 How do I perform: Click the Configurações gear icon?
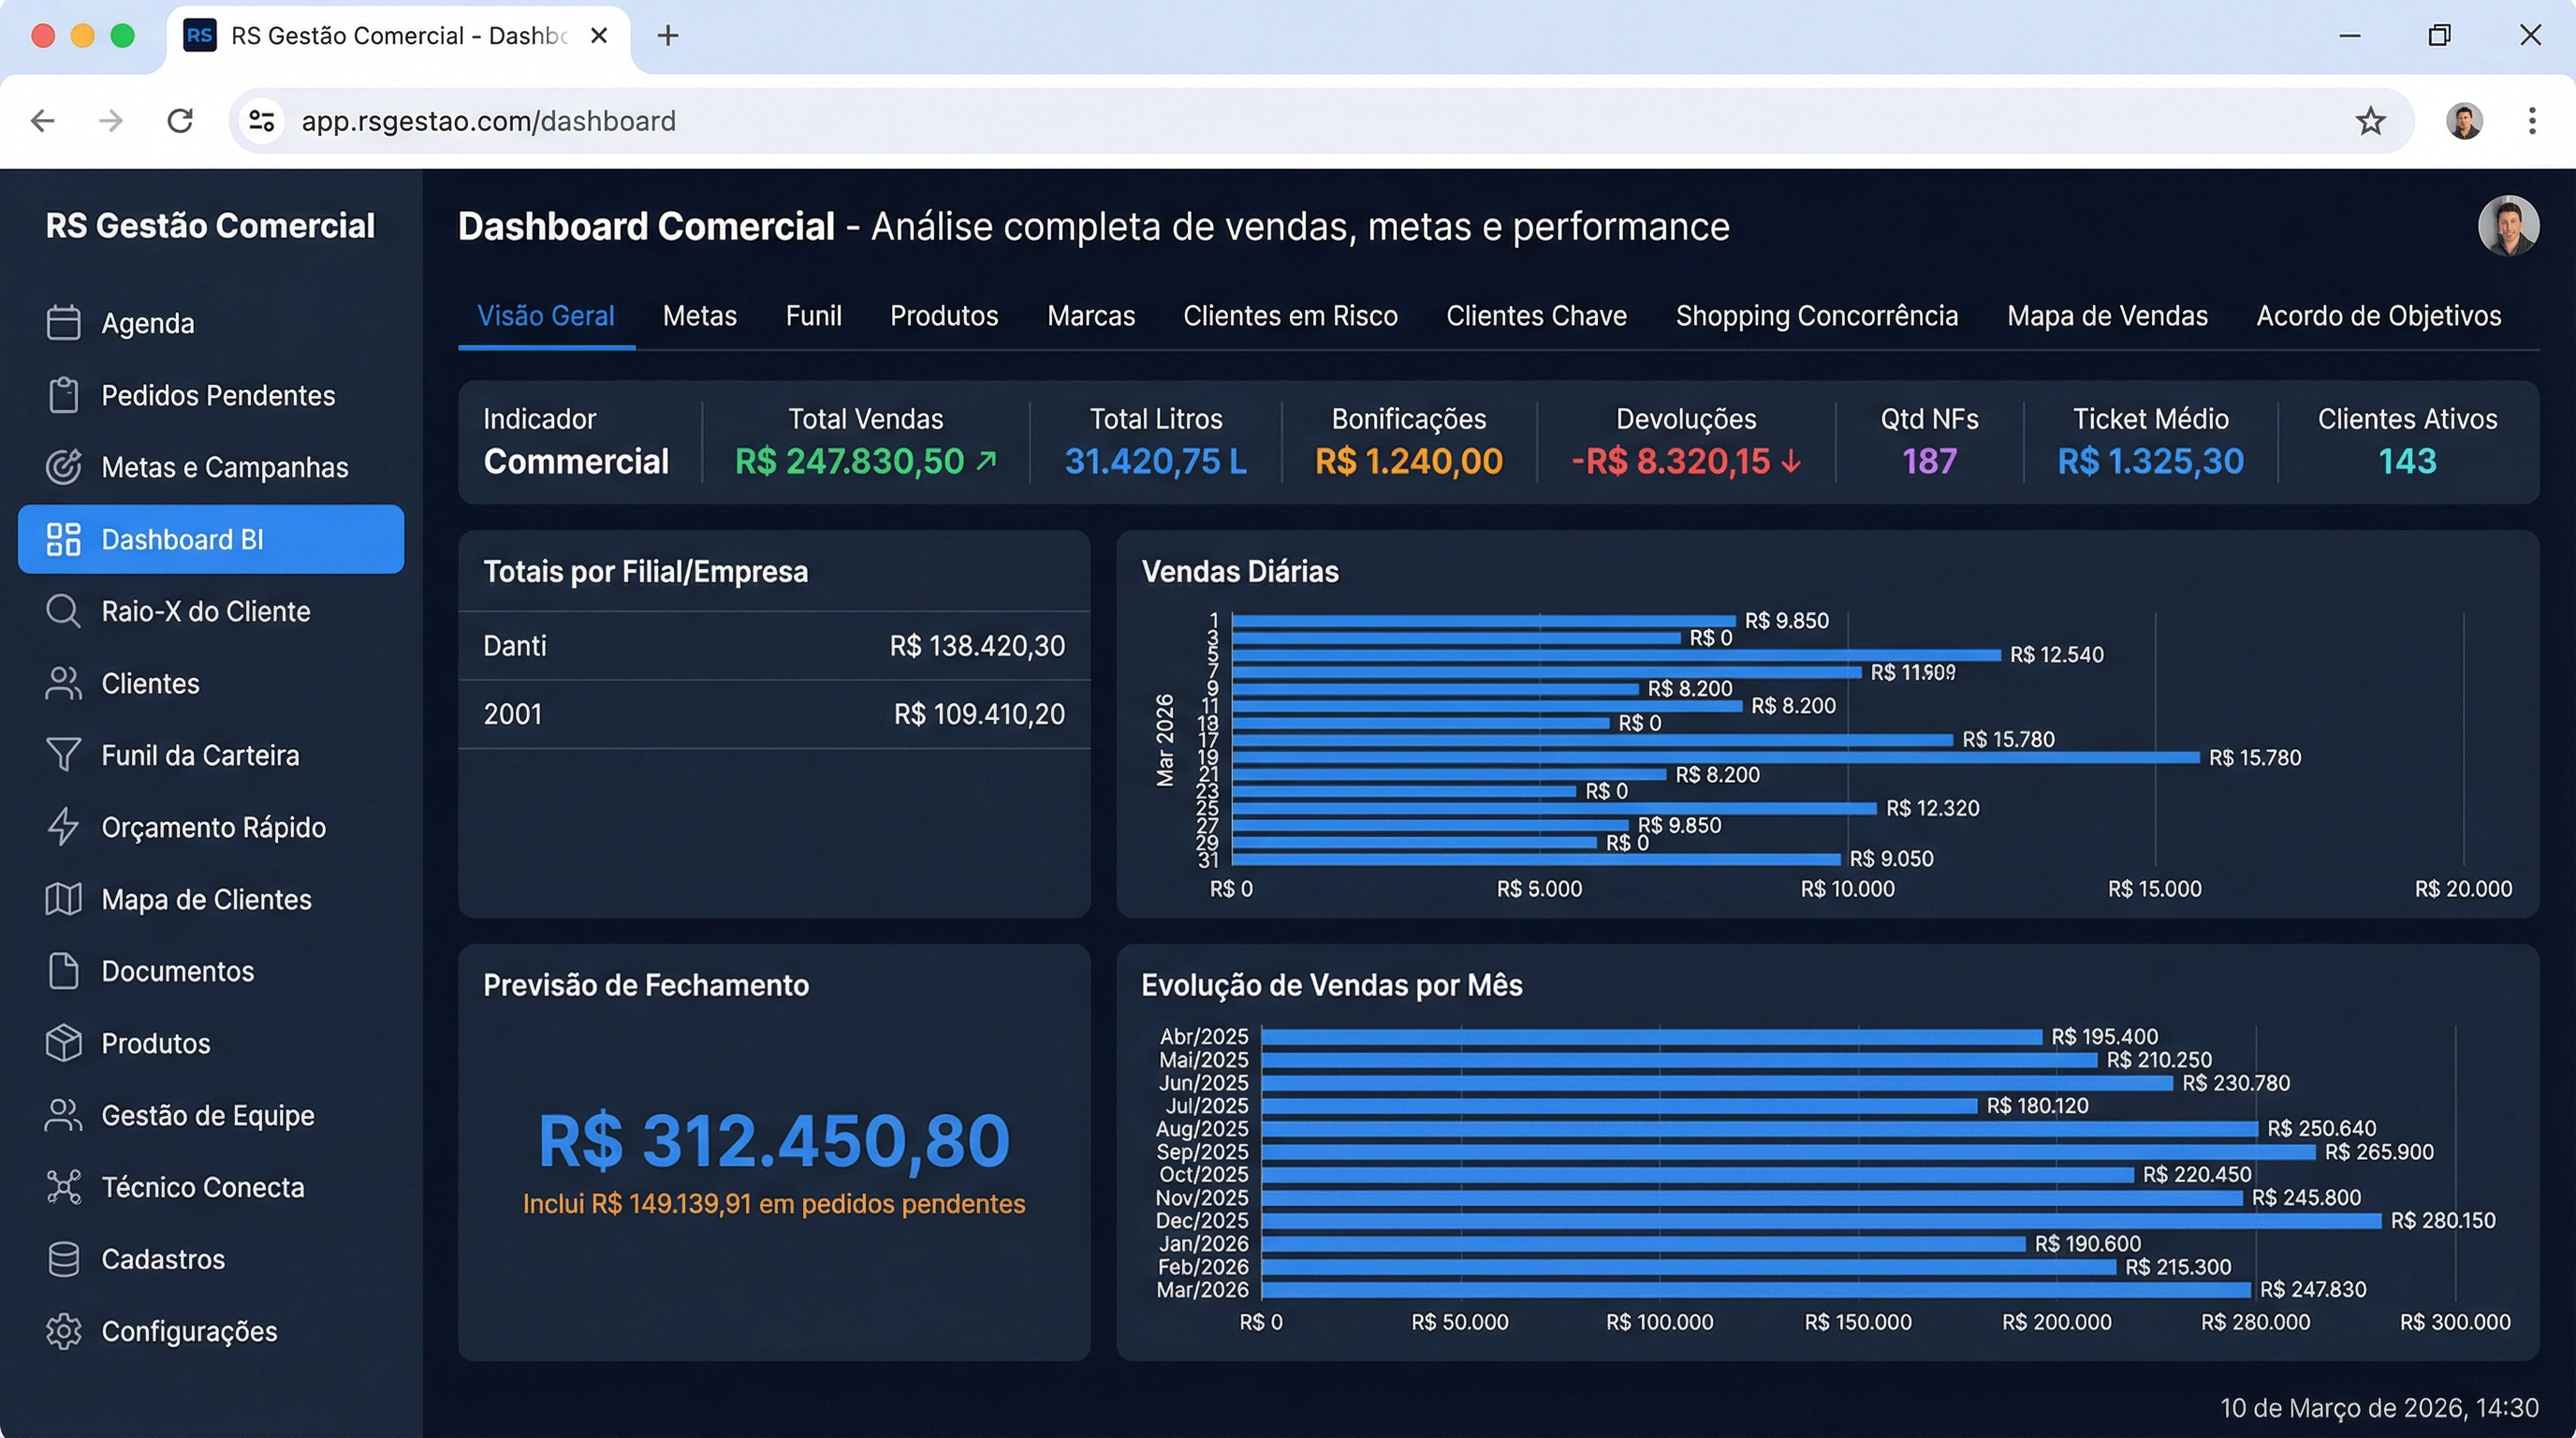coord(64,1331)
